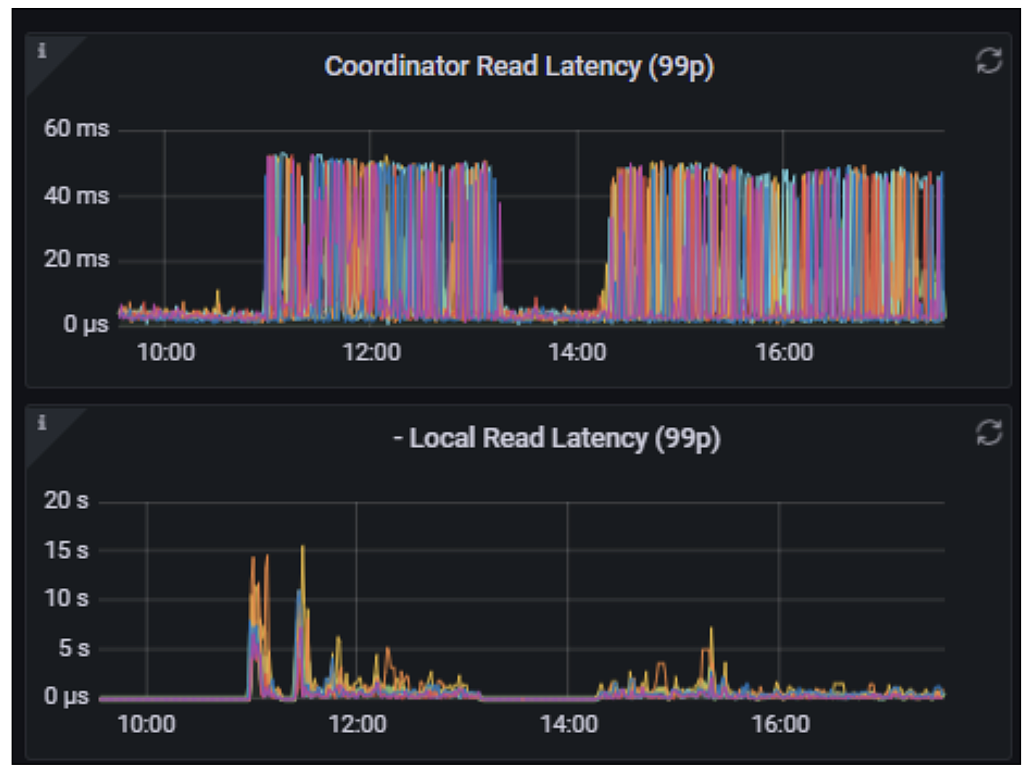Click the info icon on Local Read Latency panel
This screenshot has width=1024, height=770.
click(42, 423)
